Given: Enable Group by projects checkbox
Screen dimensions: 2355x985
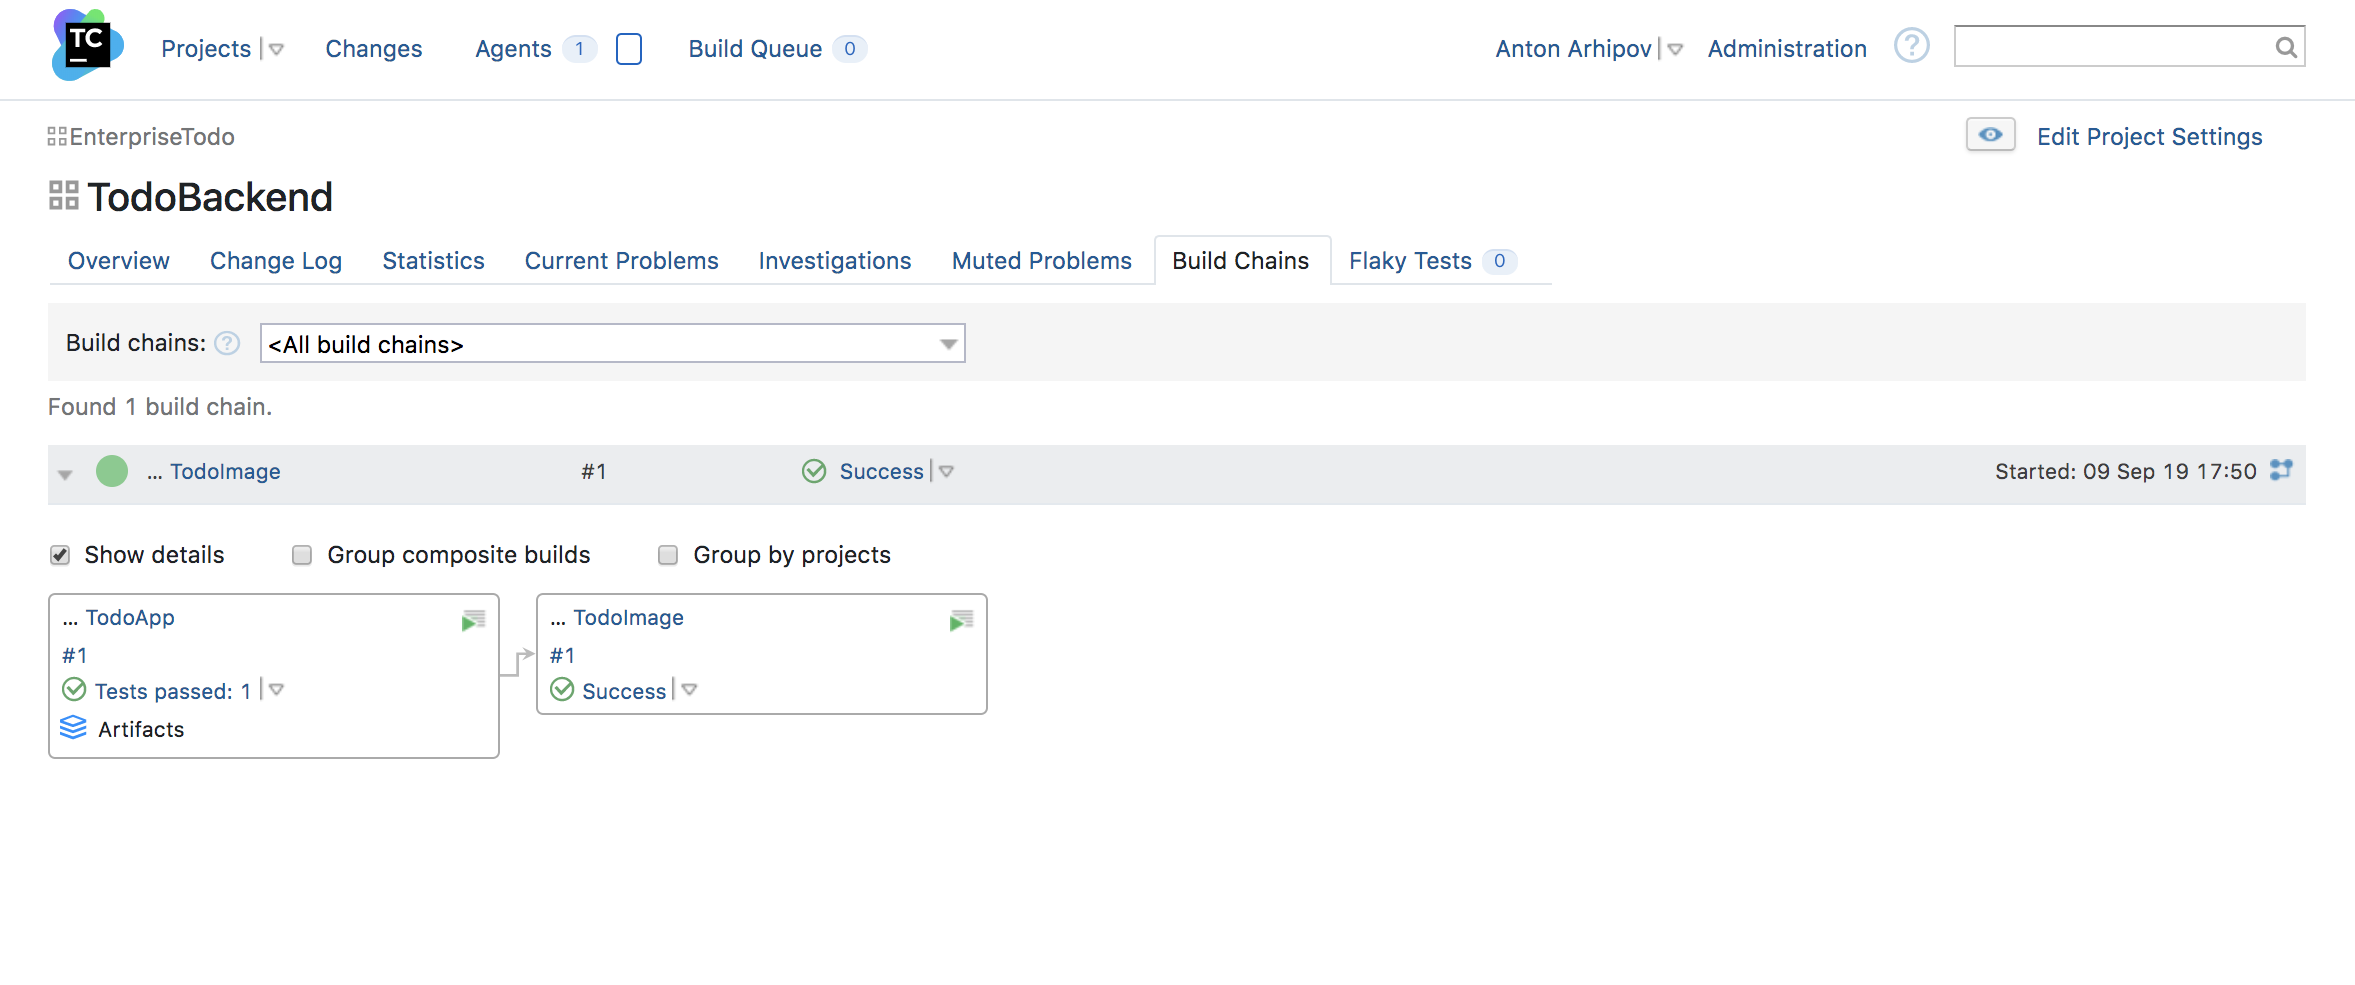Looking at the screenshot, I should [x=668, y=555].
